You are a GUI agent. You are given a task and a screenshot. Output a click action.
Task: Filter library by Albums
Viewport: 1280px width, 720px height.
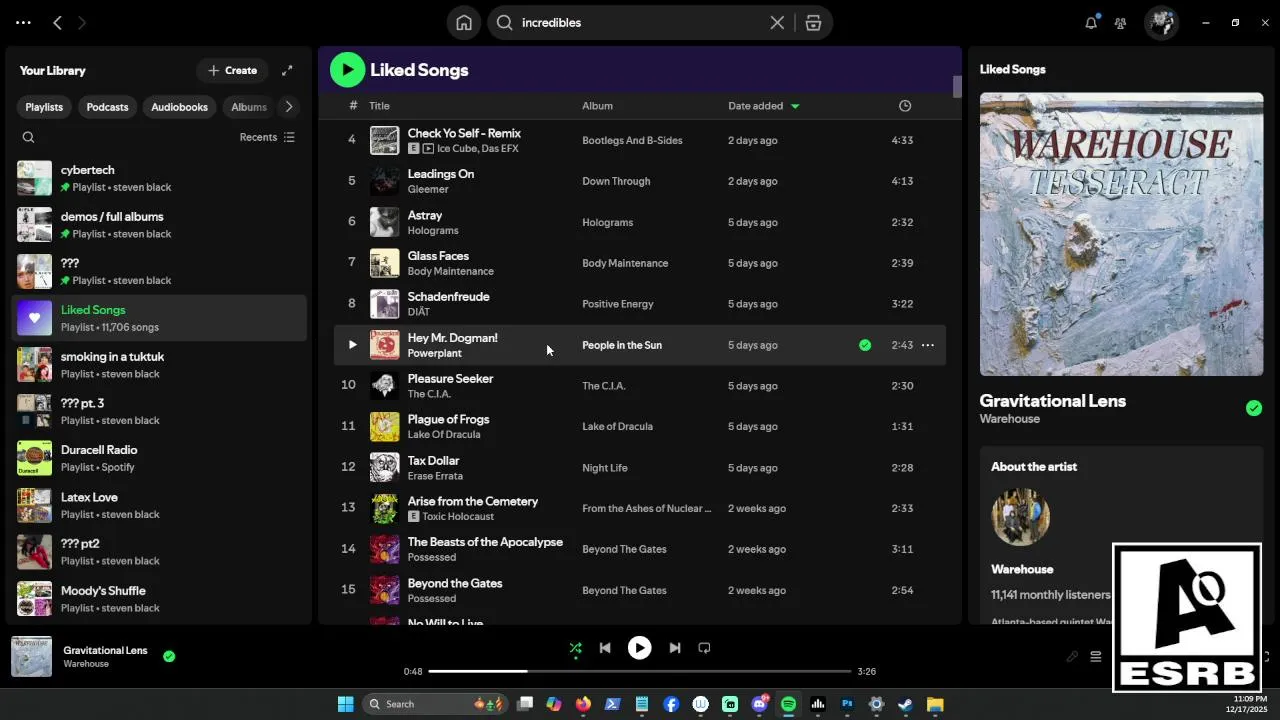(249, 107)
